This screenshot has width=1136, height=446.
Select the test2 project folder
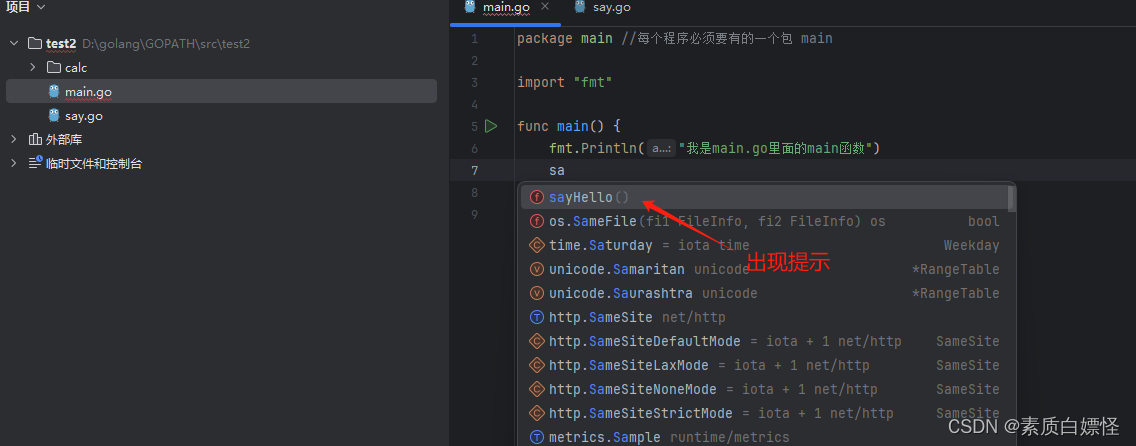[x=61, y=43]
